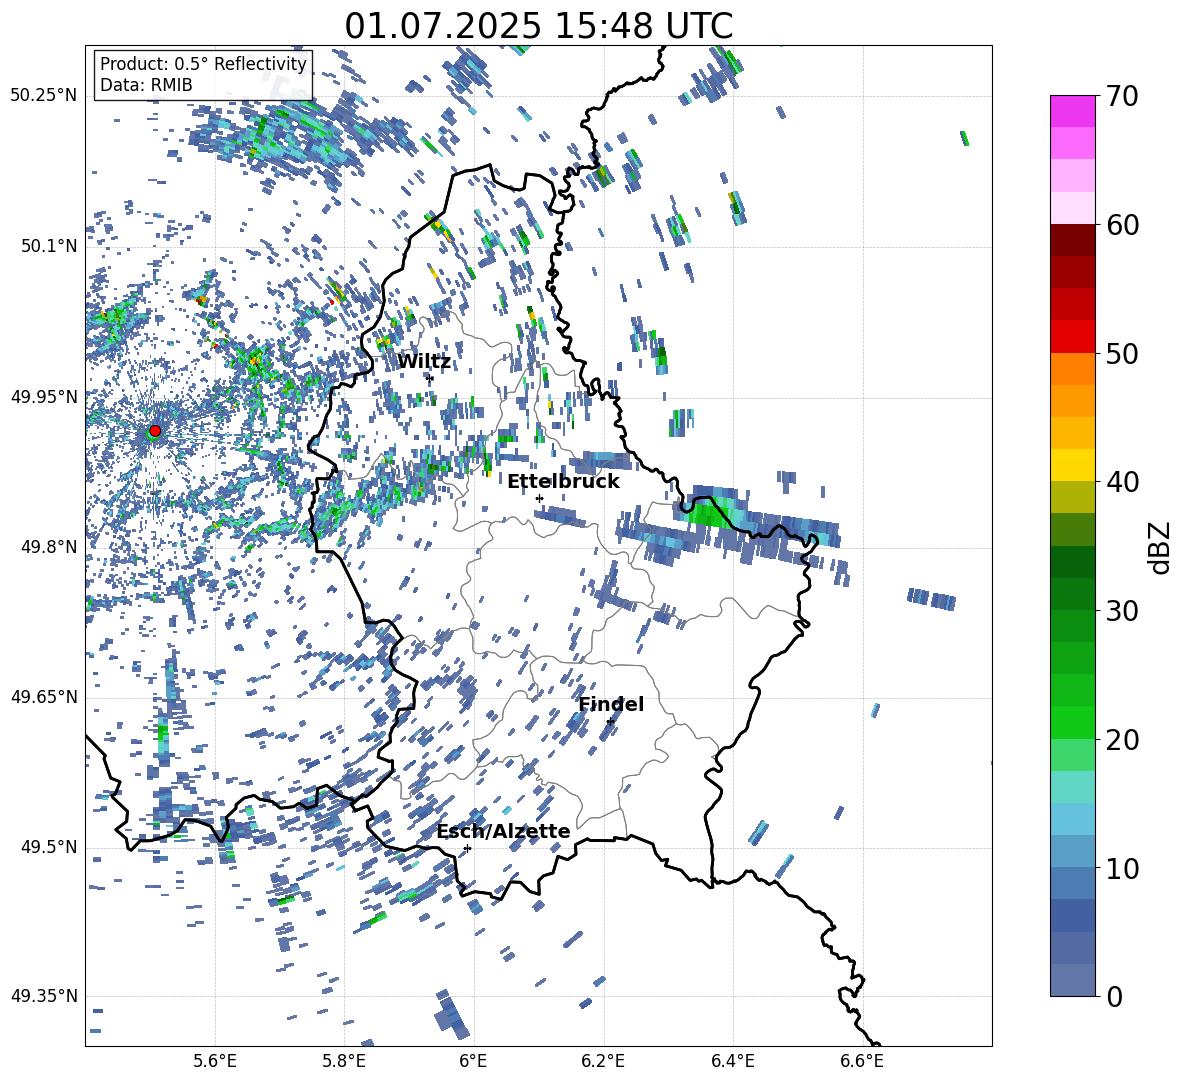
Task: Click the Wiltz station cross marker
Action: (x=430, y=378)
